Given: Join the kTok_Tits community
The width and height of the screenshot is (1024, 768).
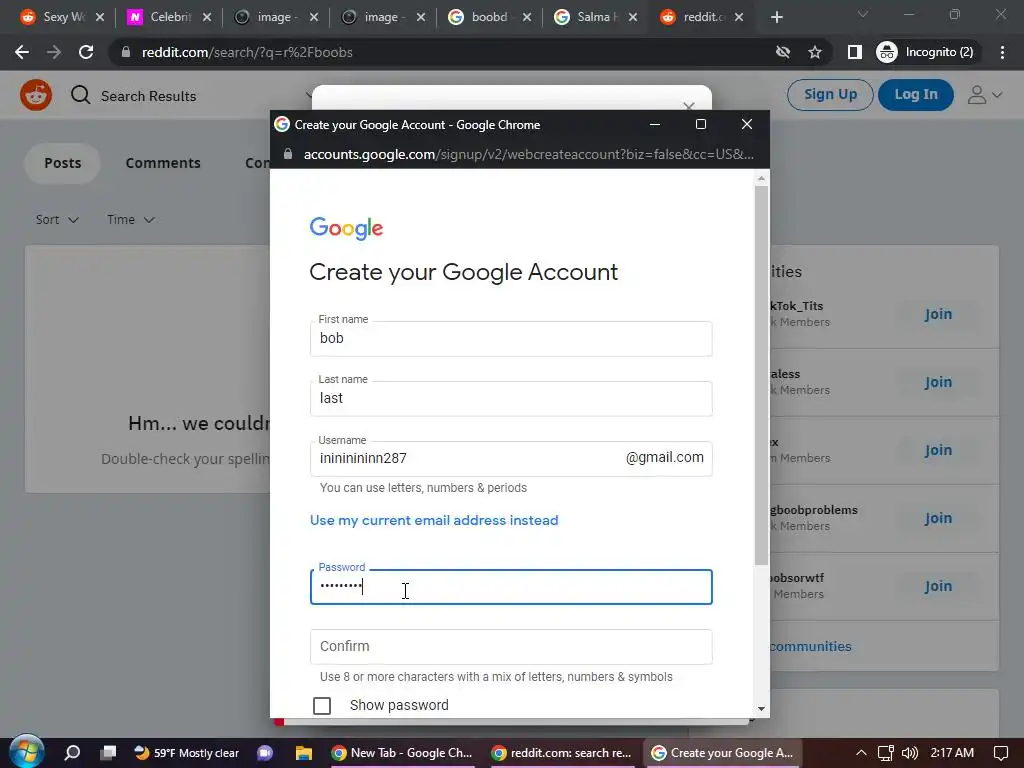Looking at the screenshot, I should tap(938, 314).
